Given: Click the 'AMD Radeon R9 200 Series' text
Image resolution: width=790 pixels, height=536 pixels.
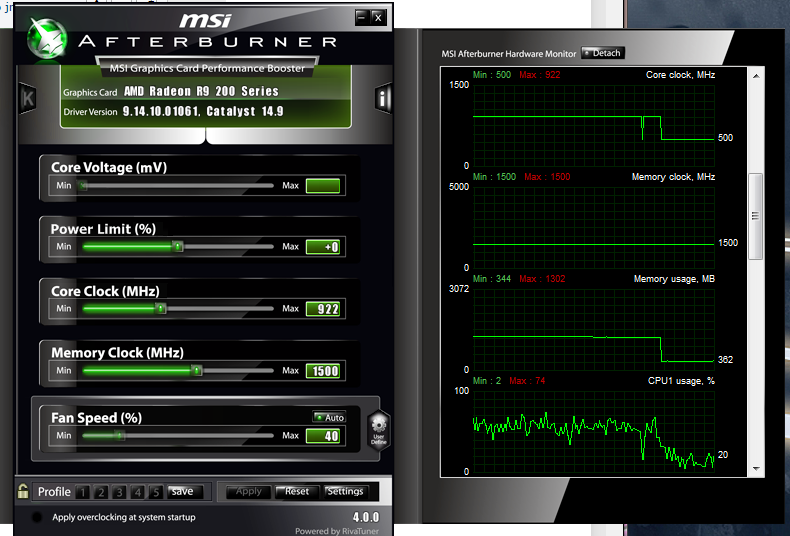Looking at the screenshot, I should (x=201, y=91).
